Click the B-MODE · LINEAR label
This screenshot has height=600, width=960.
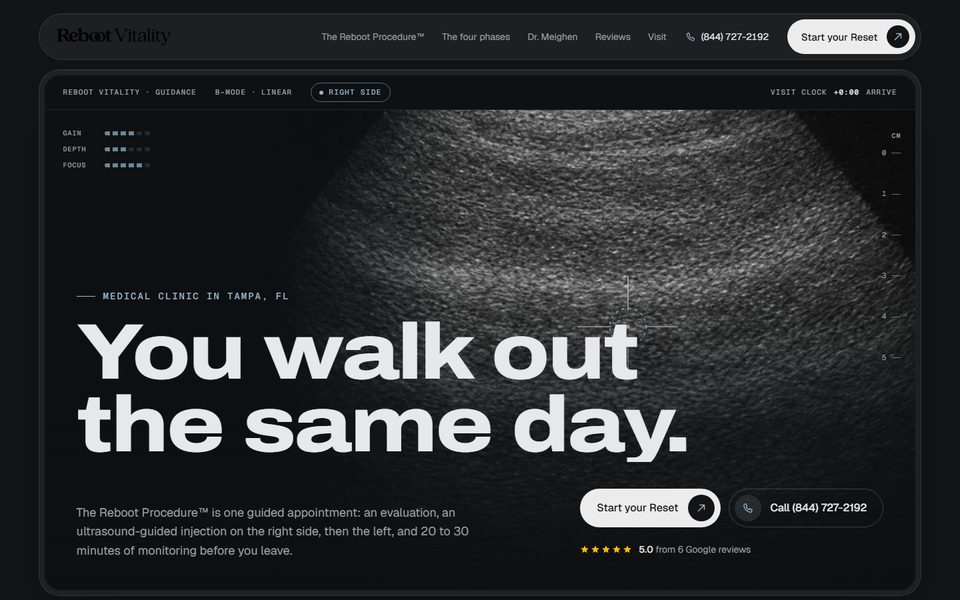pyautogui.click(x=253, y=92)
